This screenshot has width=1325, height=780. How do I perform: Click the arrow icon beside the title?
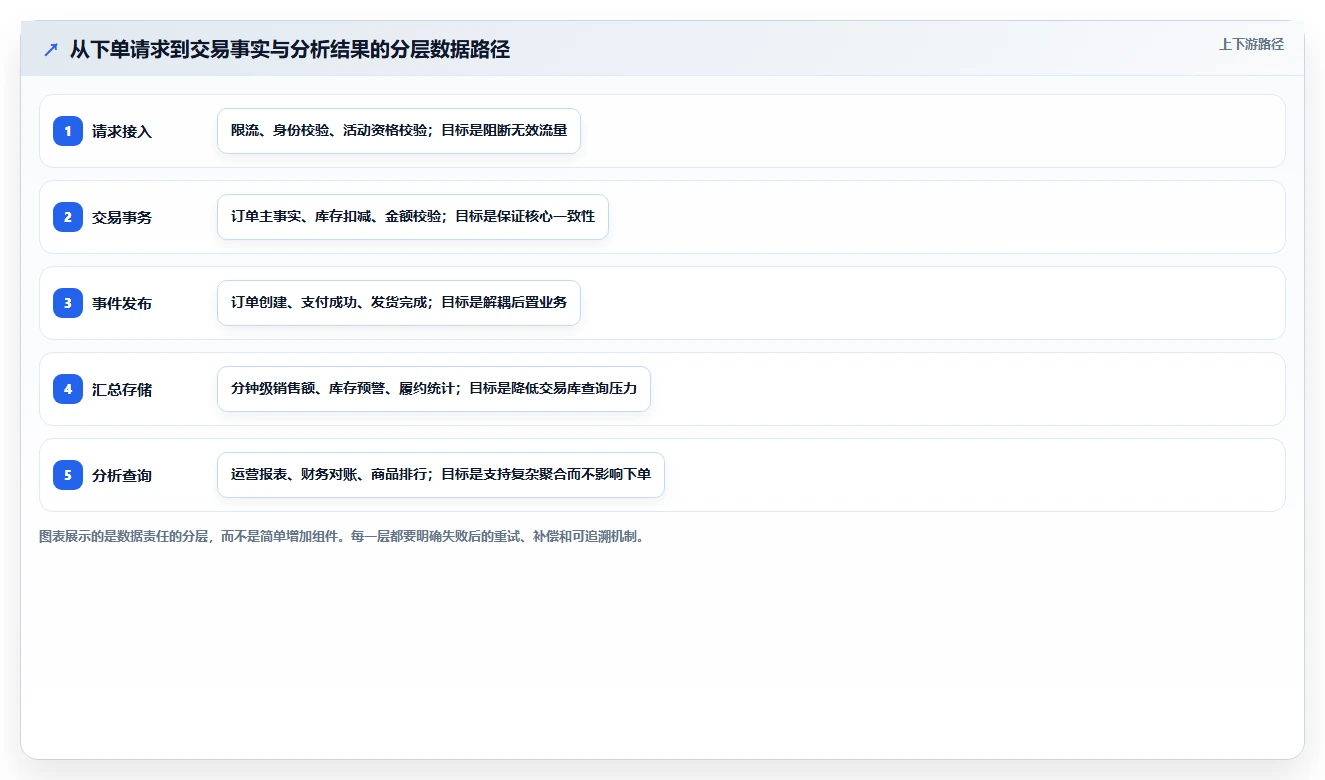tap(51, 49)
